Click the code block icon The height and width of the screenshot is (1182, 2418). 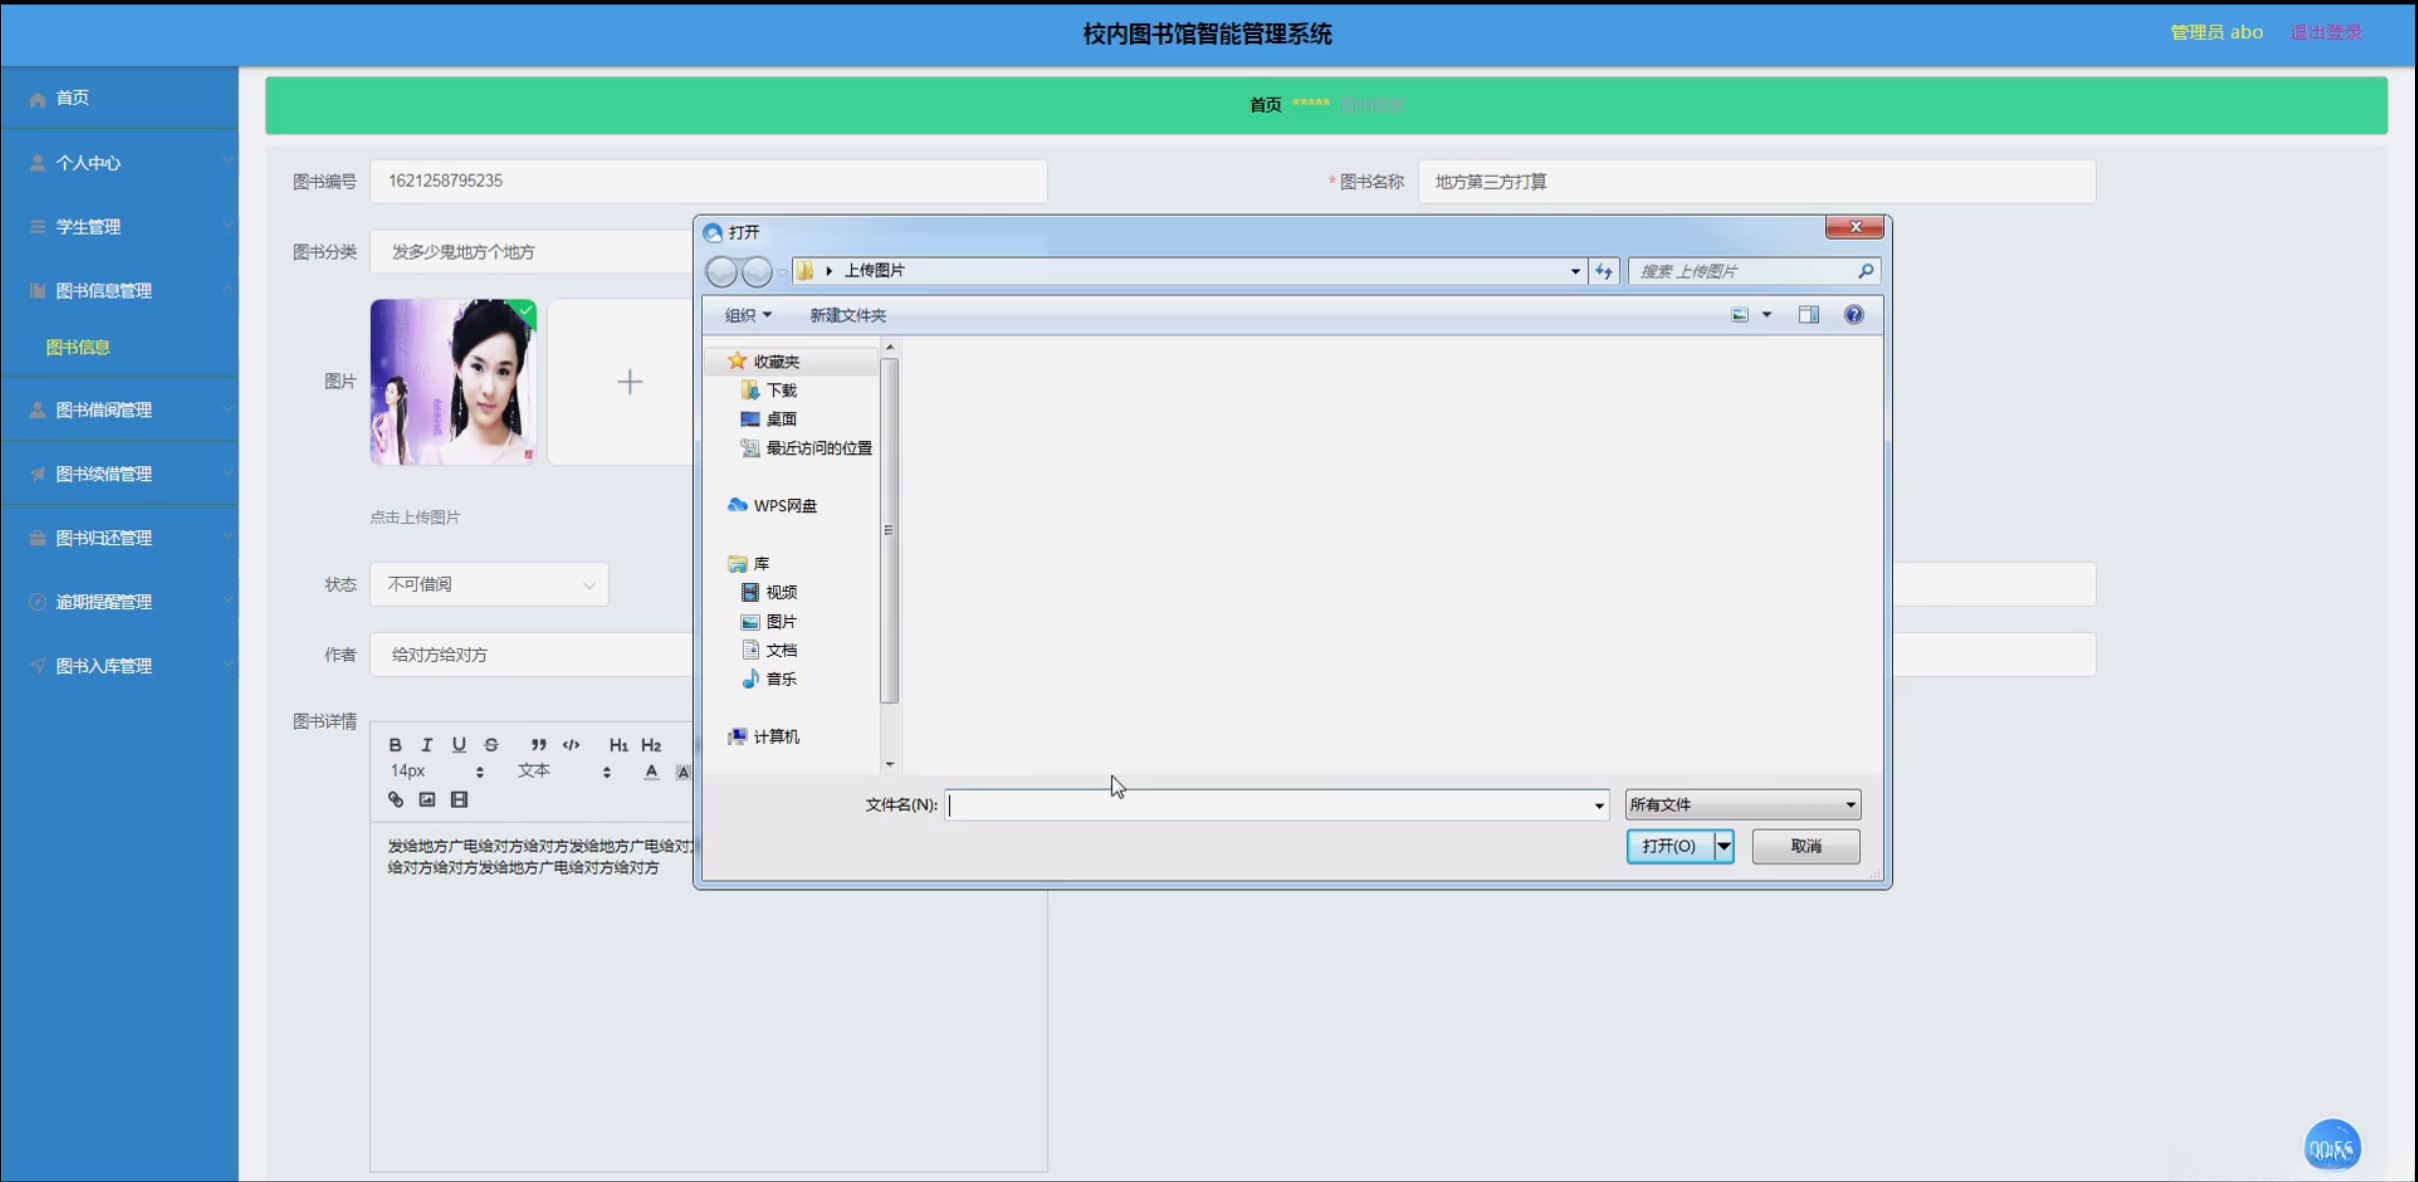tap(571, 745)
